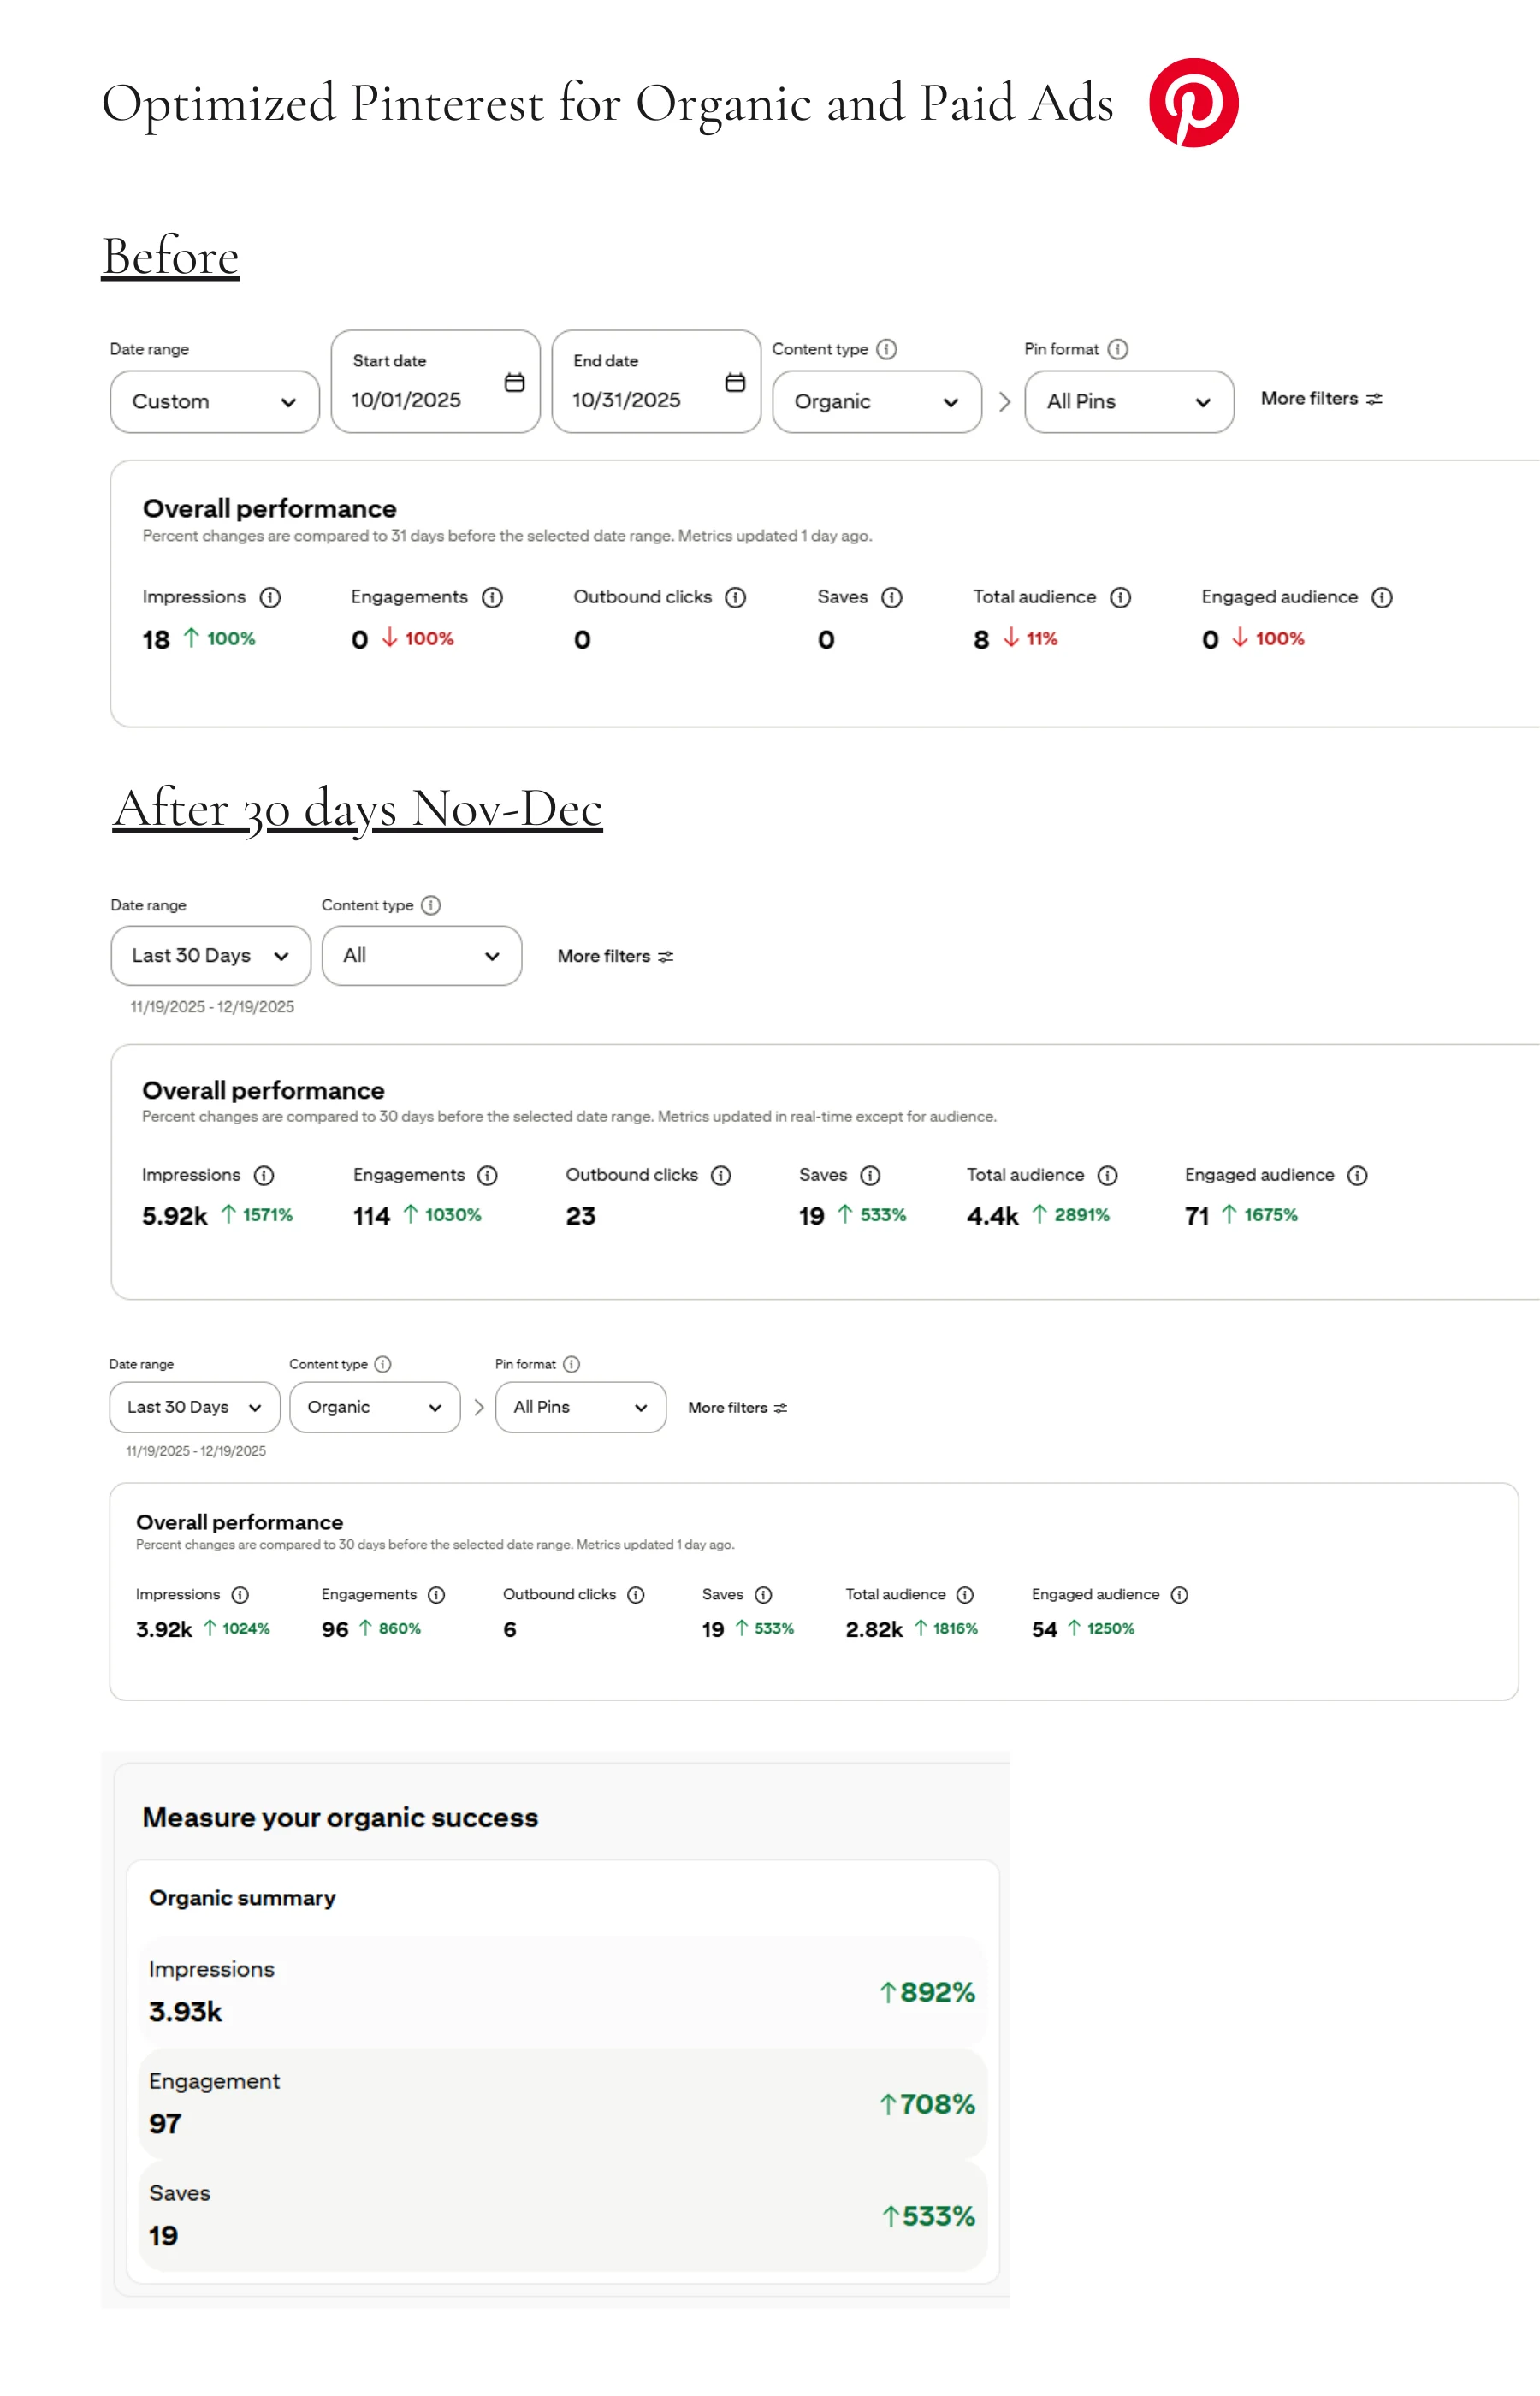Click info icon next to Impressions showing 18
This screenshot has width=1540, height=2396.
pos(270,597)
